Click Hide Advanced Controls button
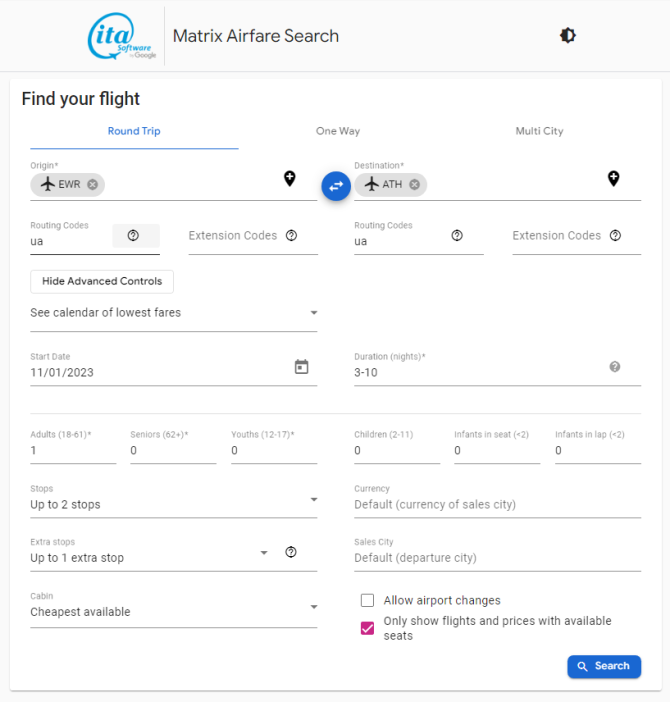Screen dimensions: 670x702 102,282
